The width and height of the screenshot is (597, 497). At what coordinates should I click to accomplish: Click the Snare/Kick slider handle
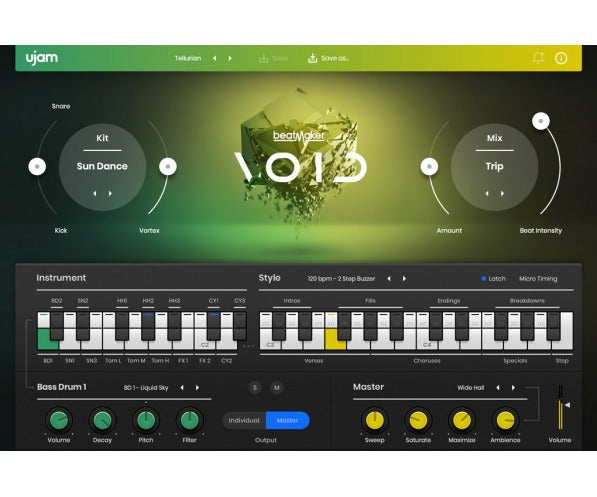(x=37, y=166)
